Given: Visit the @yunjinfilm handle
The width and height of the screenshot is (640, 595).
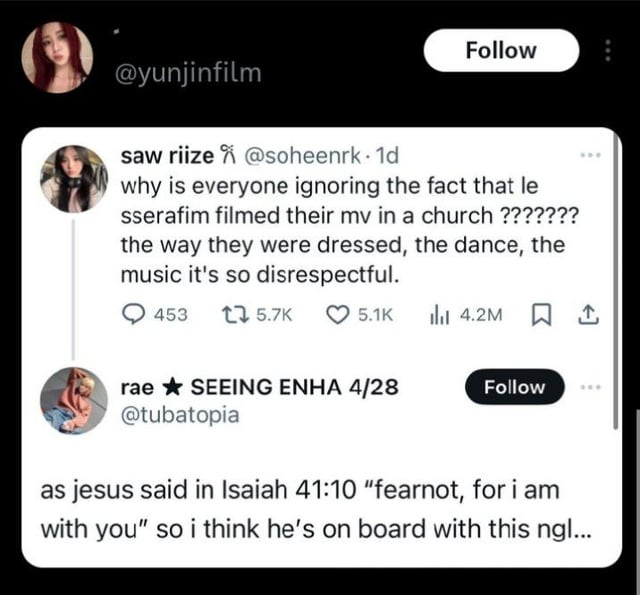Looking at the screenshot, I should [x=189, y=72].
